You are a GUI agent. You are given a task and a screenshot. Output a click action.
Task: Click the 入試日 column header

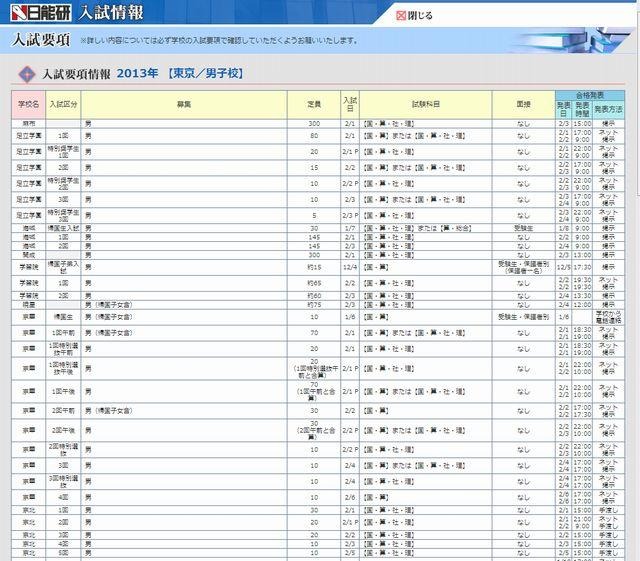(350, 105)
